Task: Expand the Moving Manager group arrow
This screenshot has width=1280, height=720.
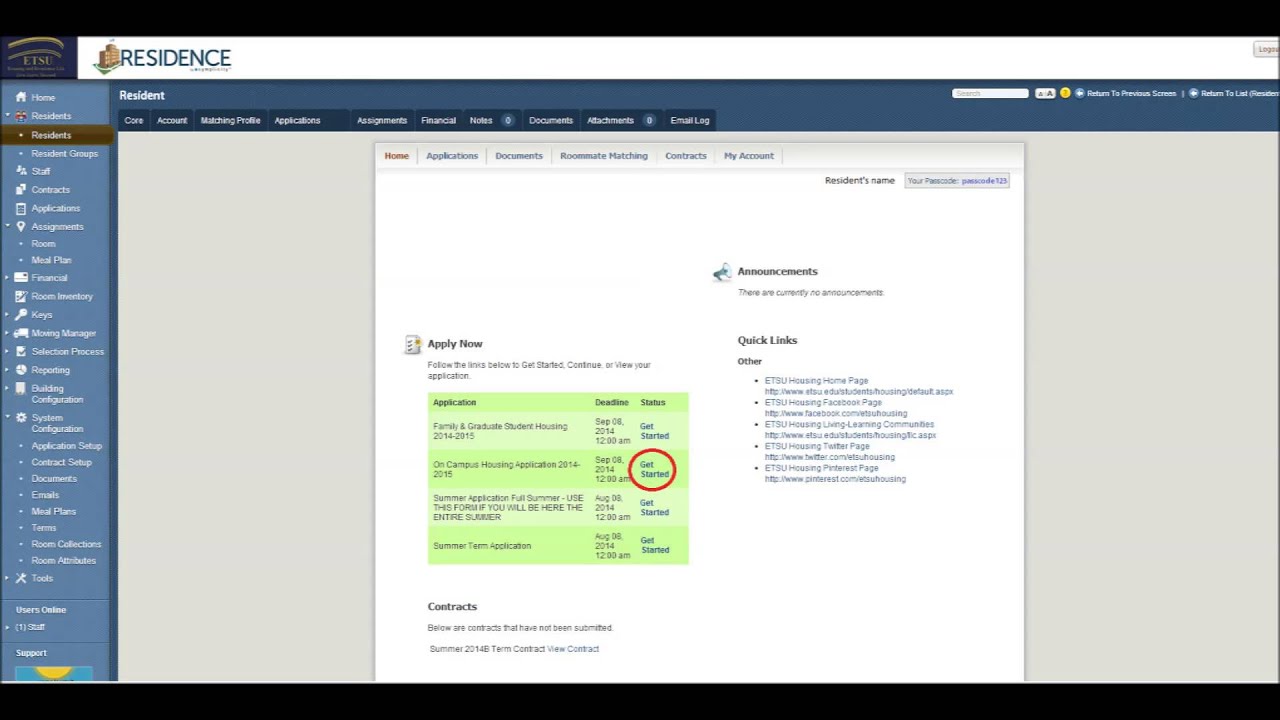Action: 8,333
